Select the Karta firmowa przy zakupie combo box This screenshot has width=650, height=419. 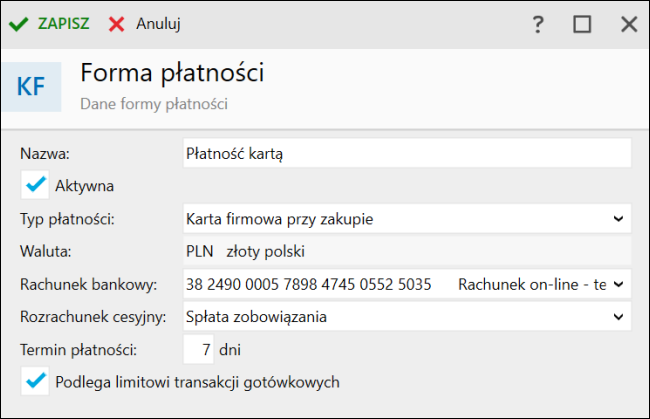(x=407, y=218)
